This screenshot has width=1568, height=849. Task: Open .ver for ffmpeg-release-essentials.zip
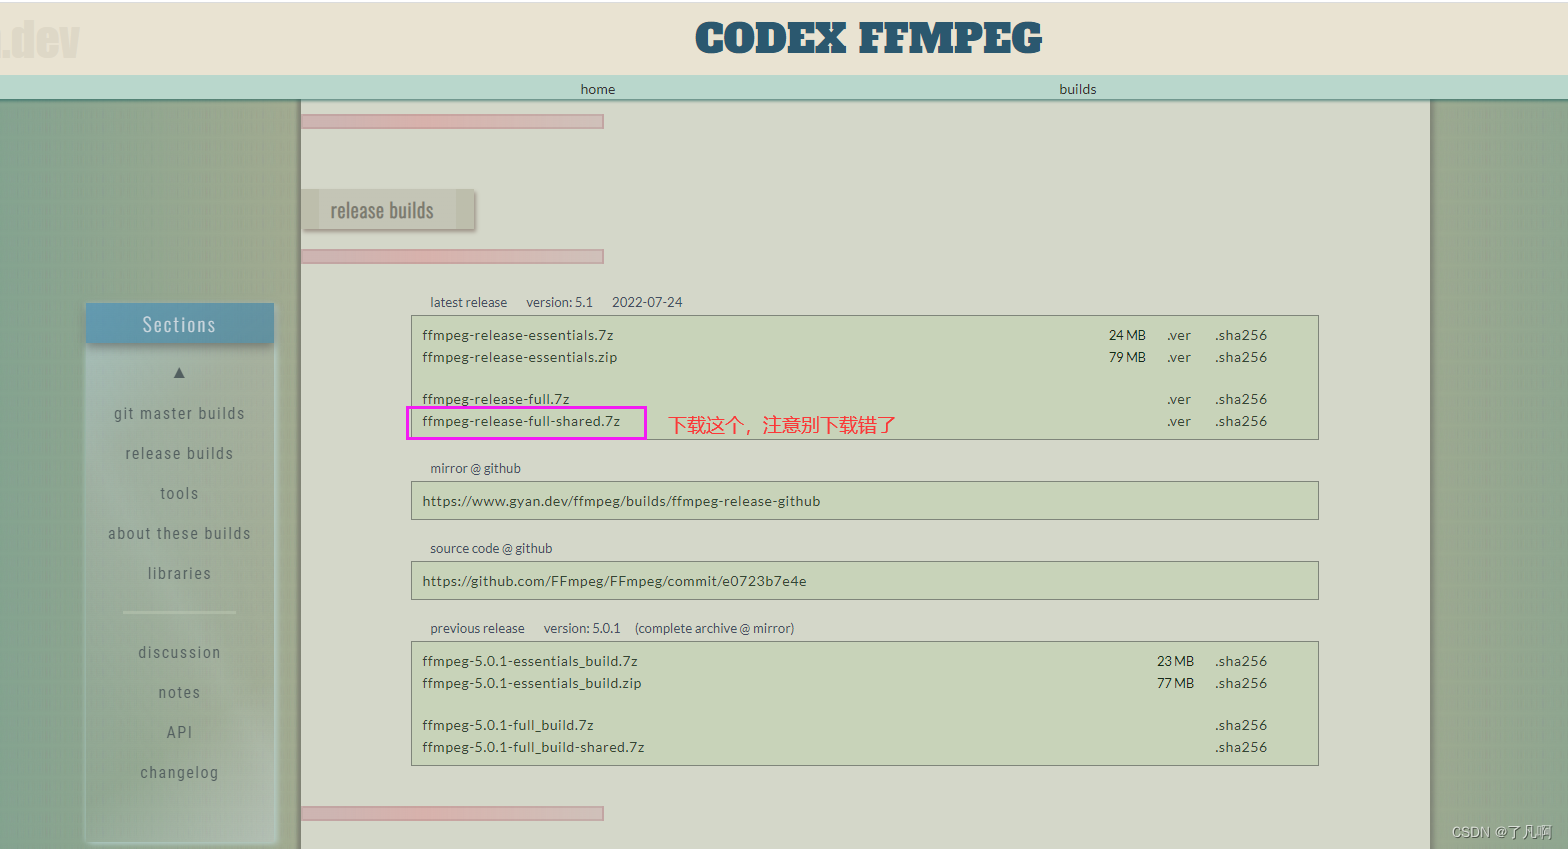pos(1179,357)
